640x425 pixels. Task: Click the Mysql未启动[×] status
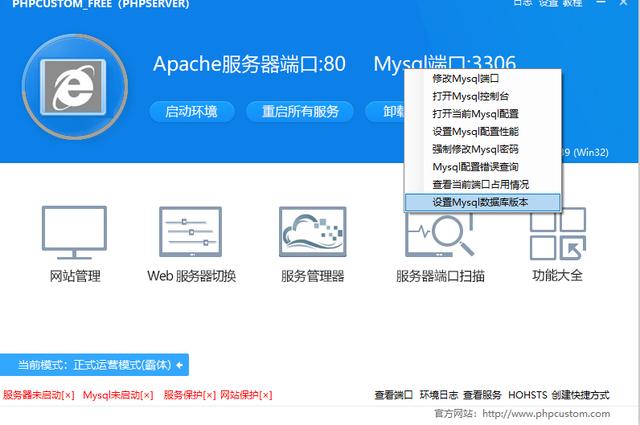point(118,395)
